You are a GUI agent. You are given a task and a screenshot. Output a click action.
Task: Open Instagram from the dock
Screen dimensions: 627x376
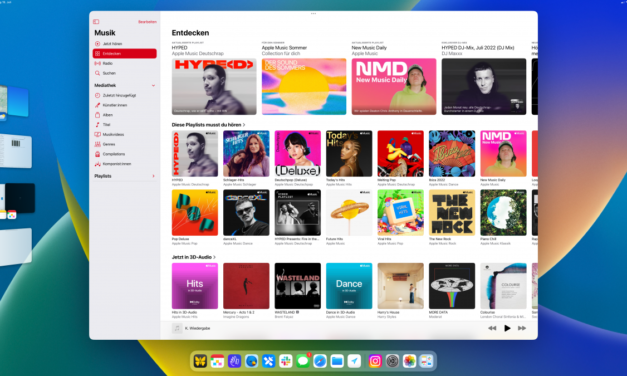[x=375, y=361]
